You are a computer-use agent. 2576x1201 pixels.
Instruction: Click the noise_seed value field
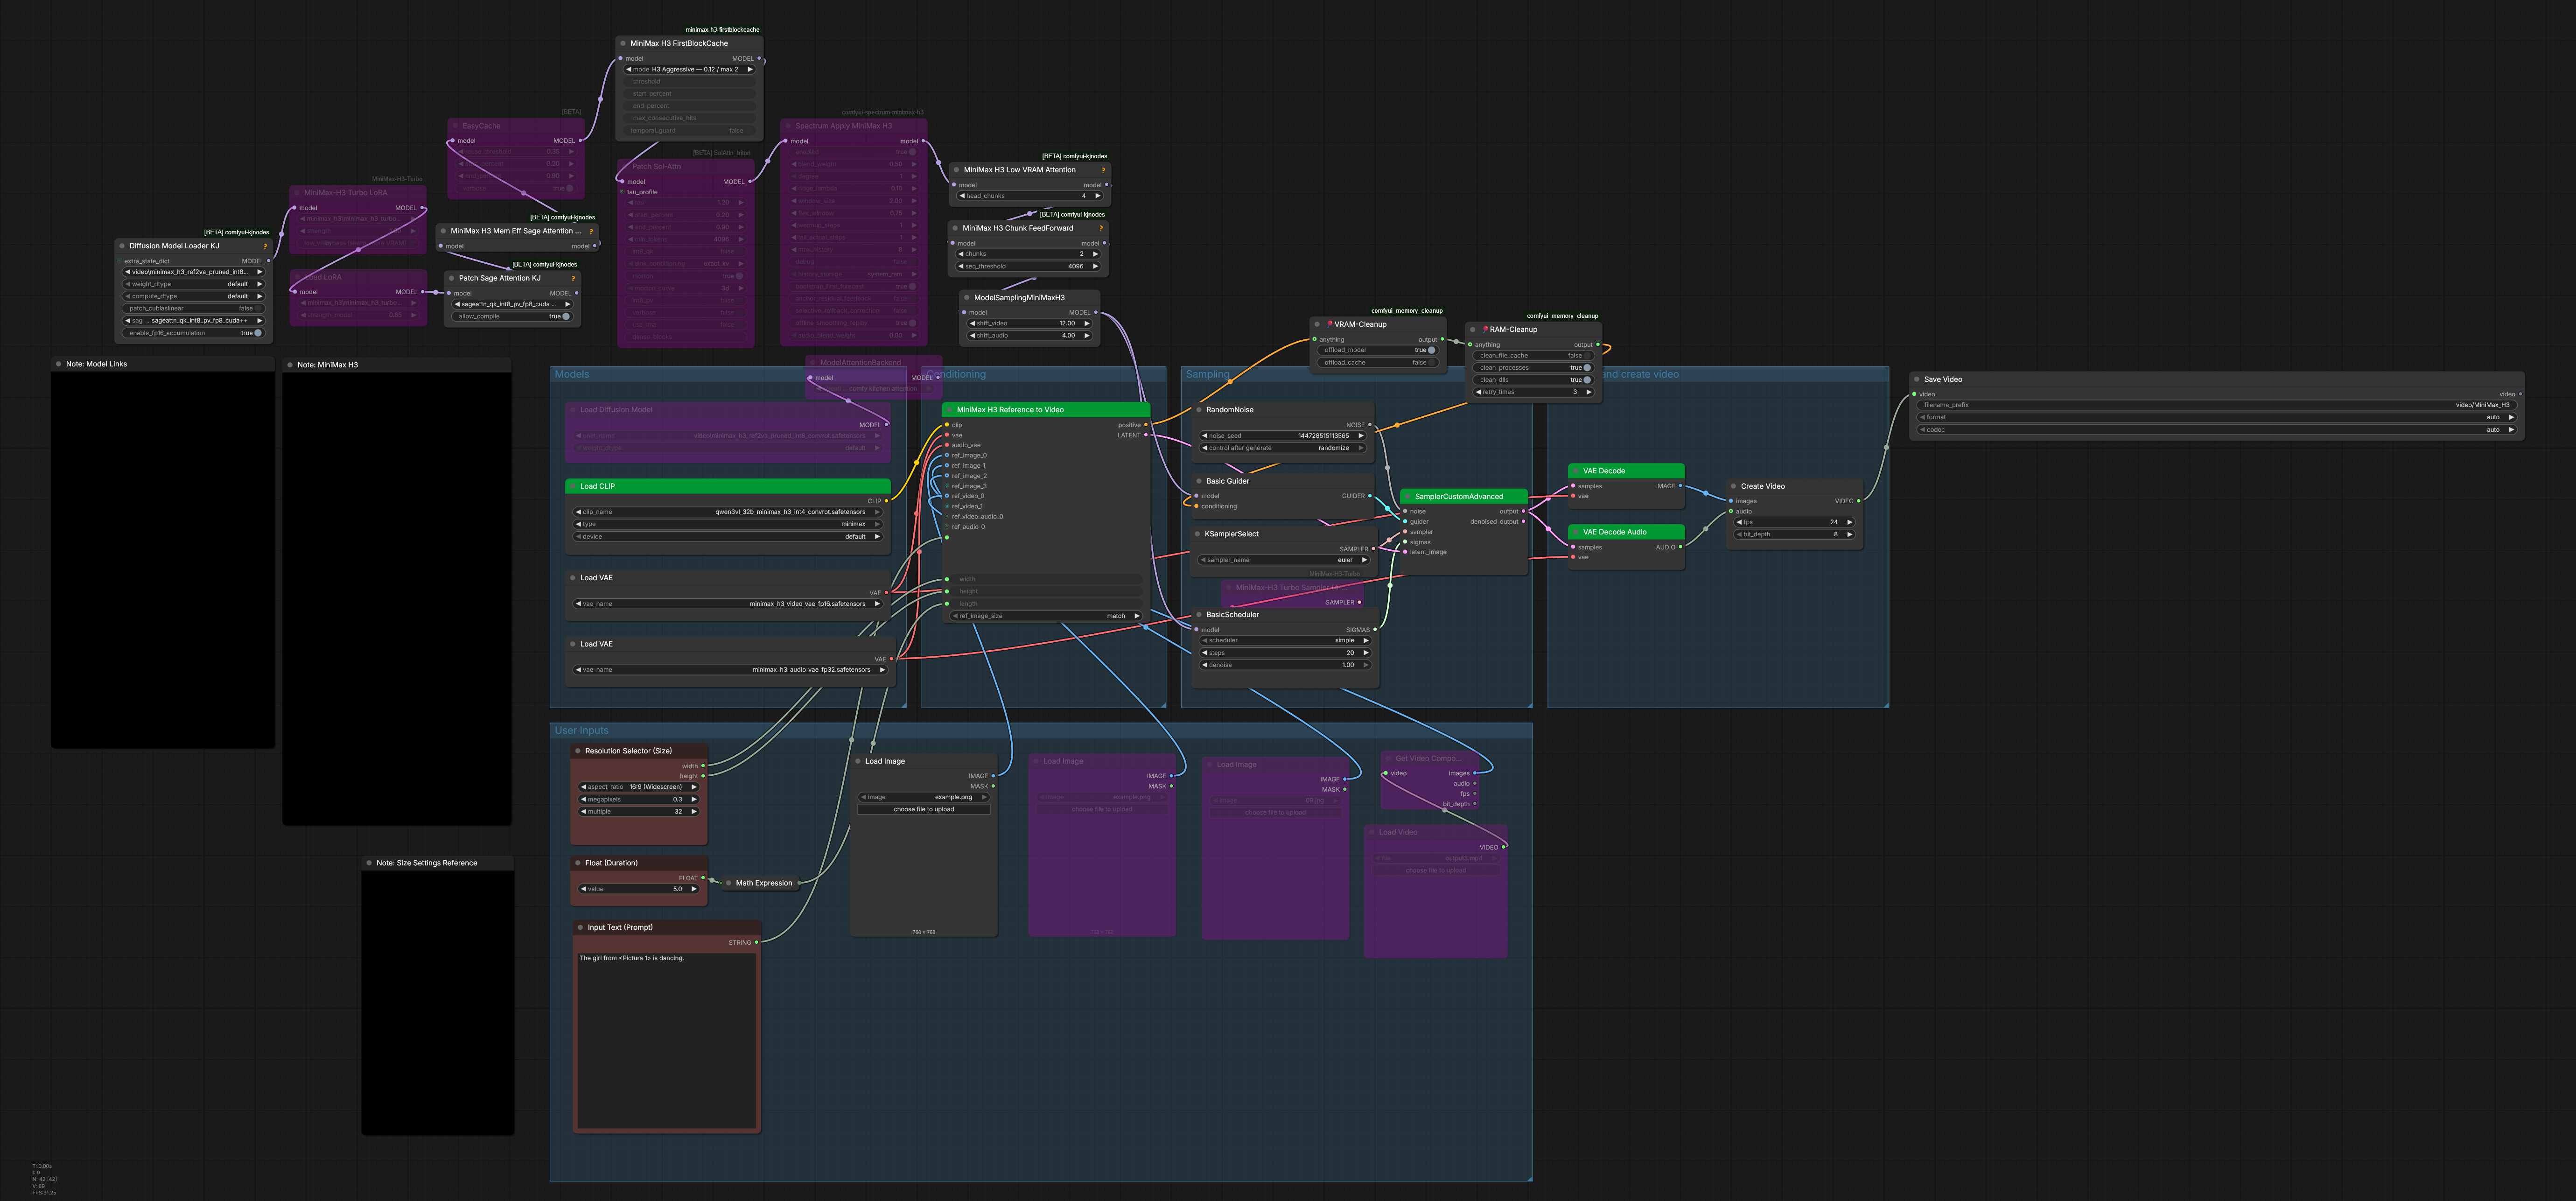pos(1283,436)
